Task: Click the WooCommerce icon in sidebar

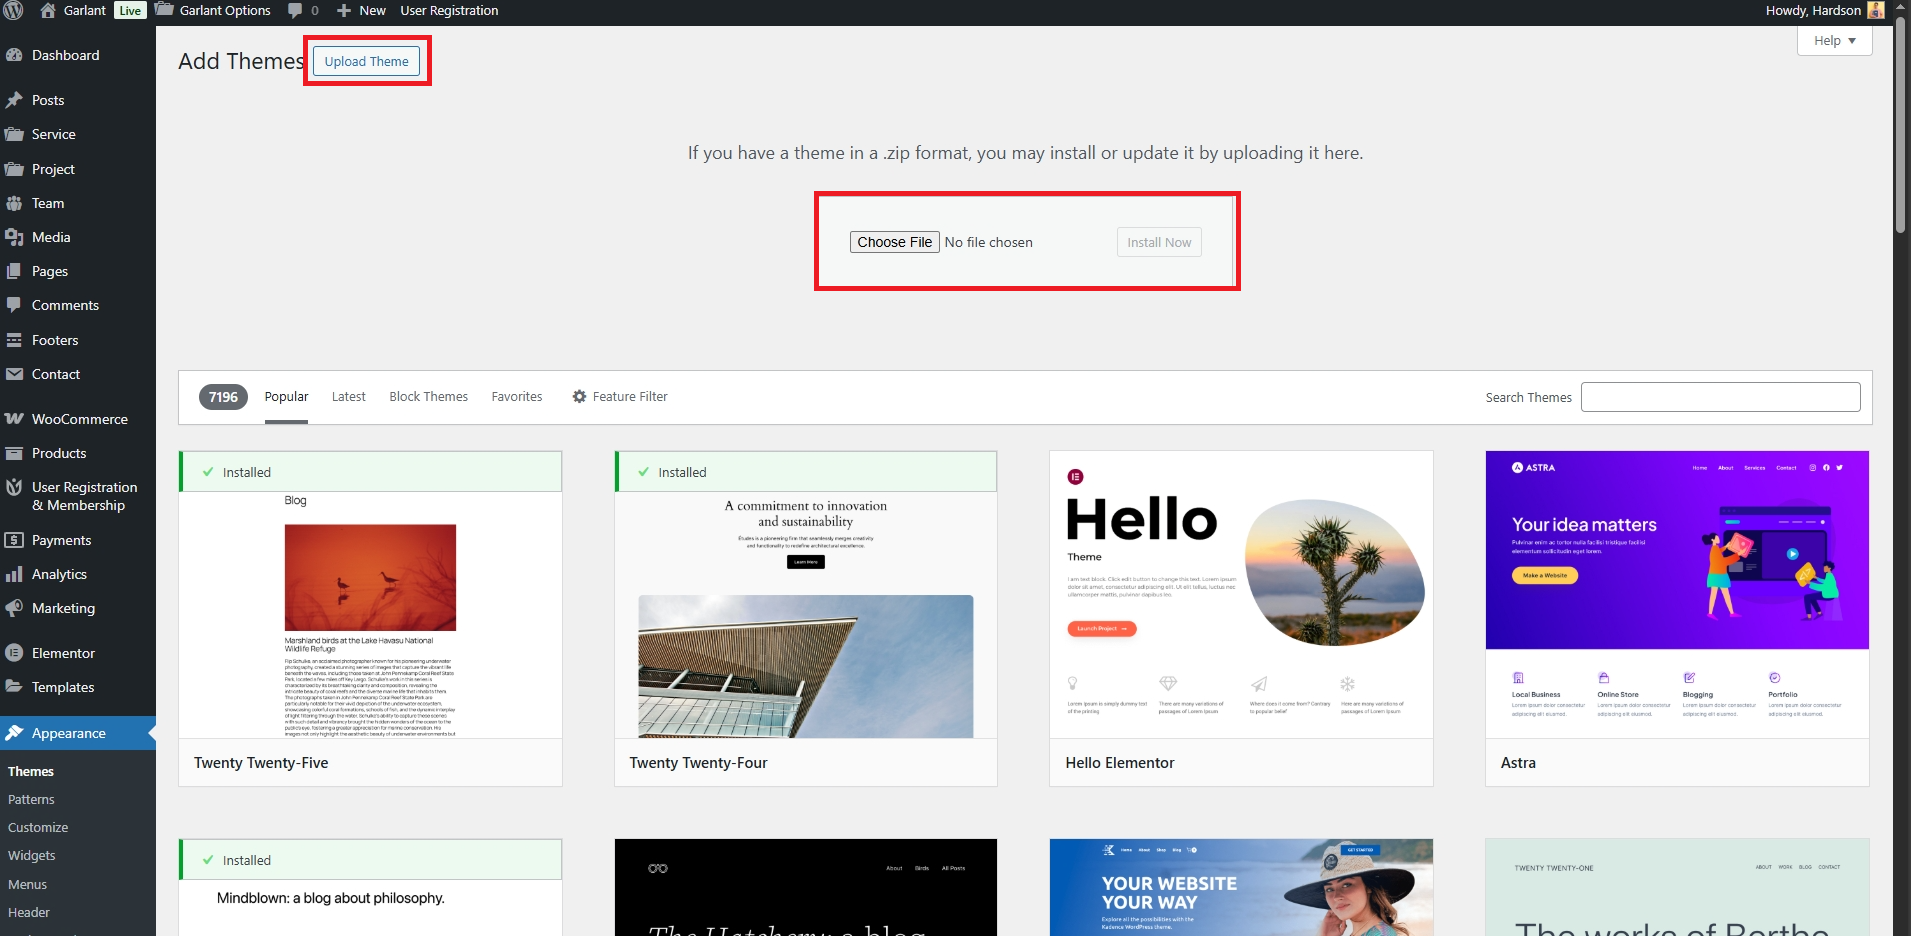Action: click(14, 419)
